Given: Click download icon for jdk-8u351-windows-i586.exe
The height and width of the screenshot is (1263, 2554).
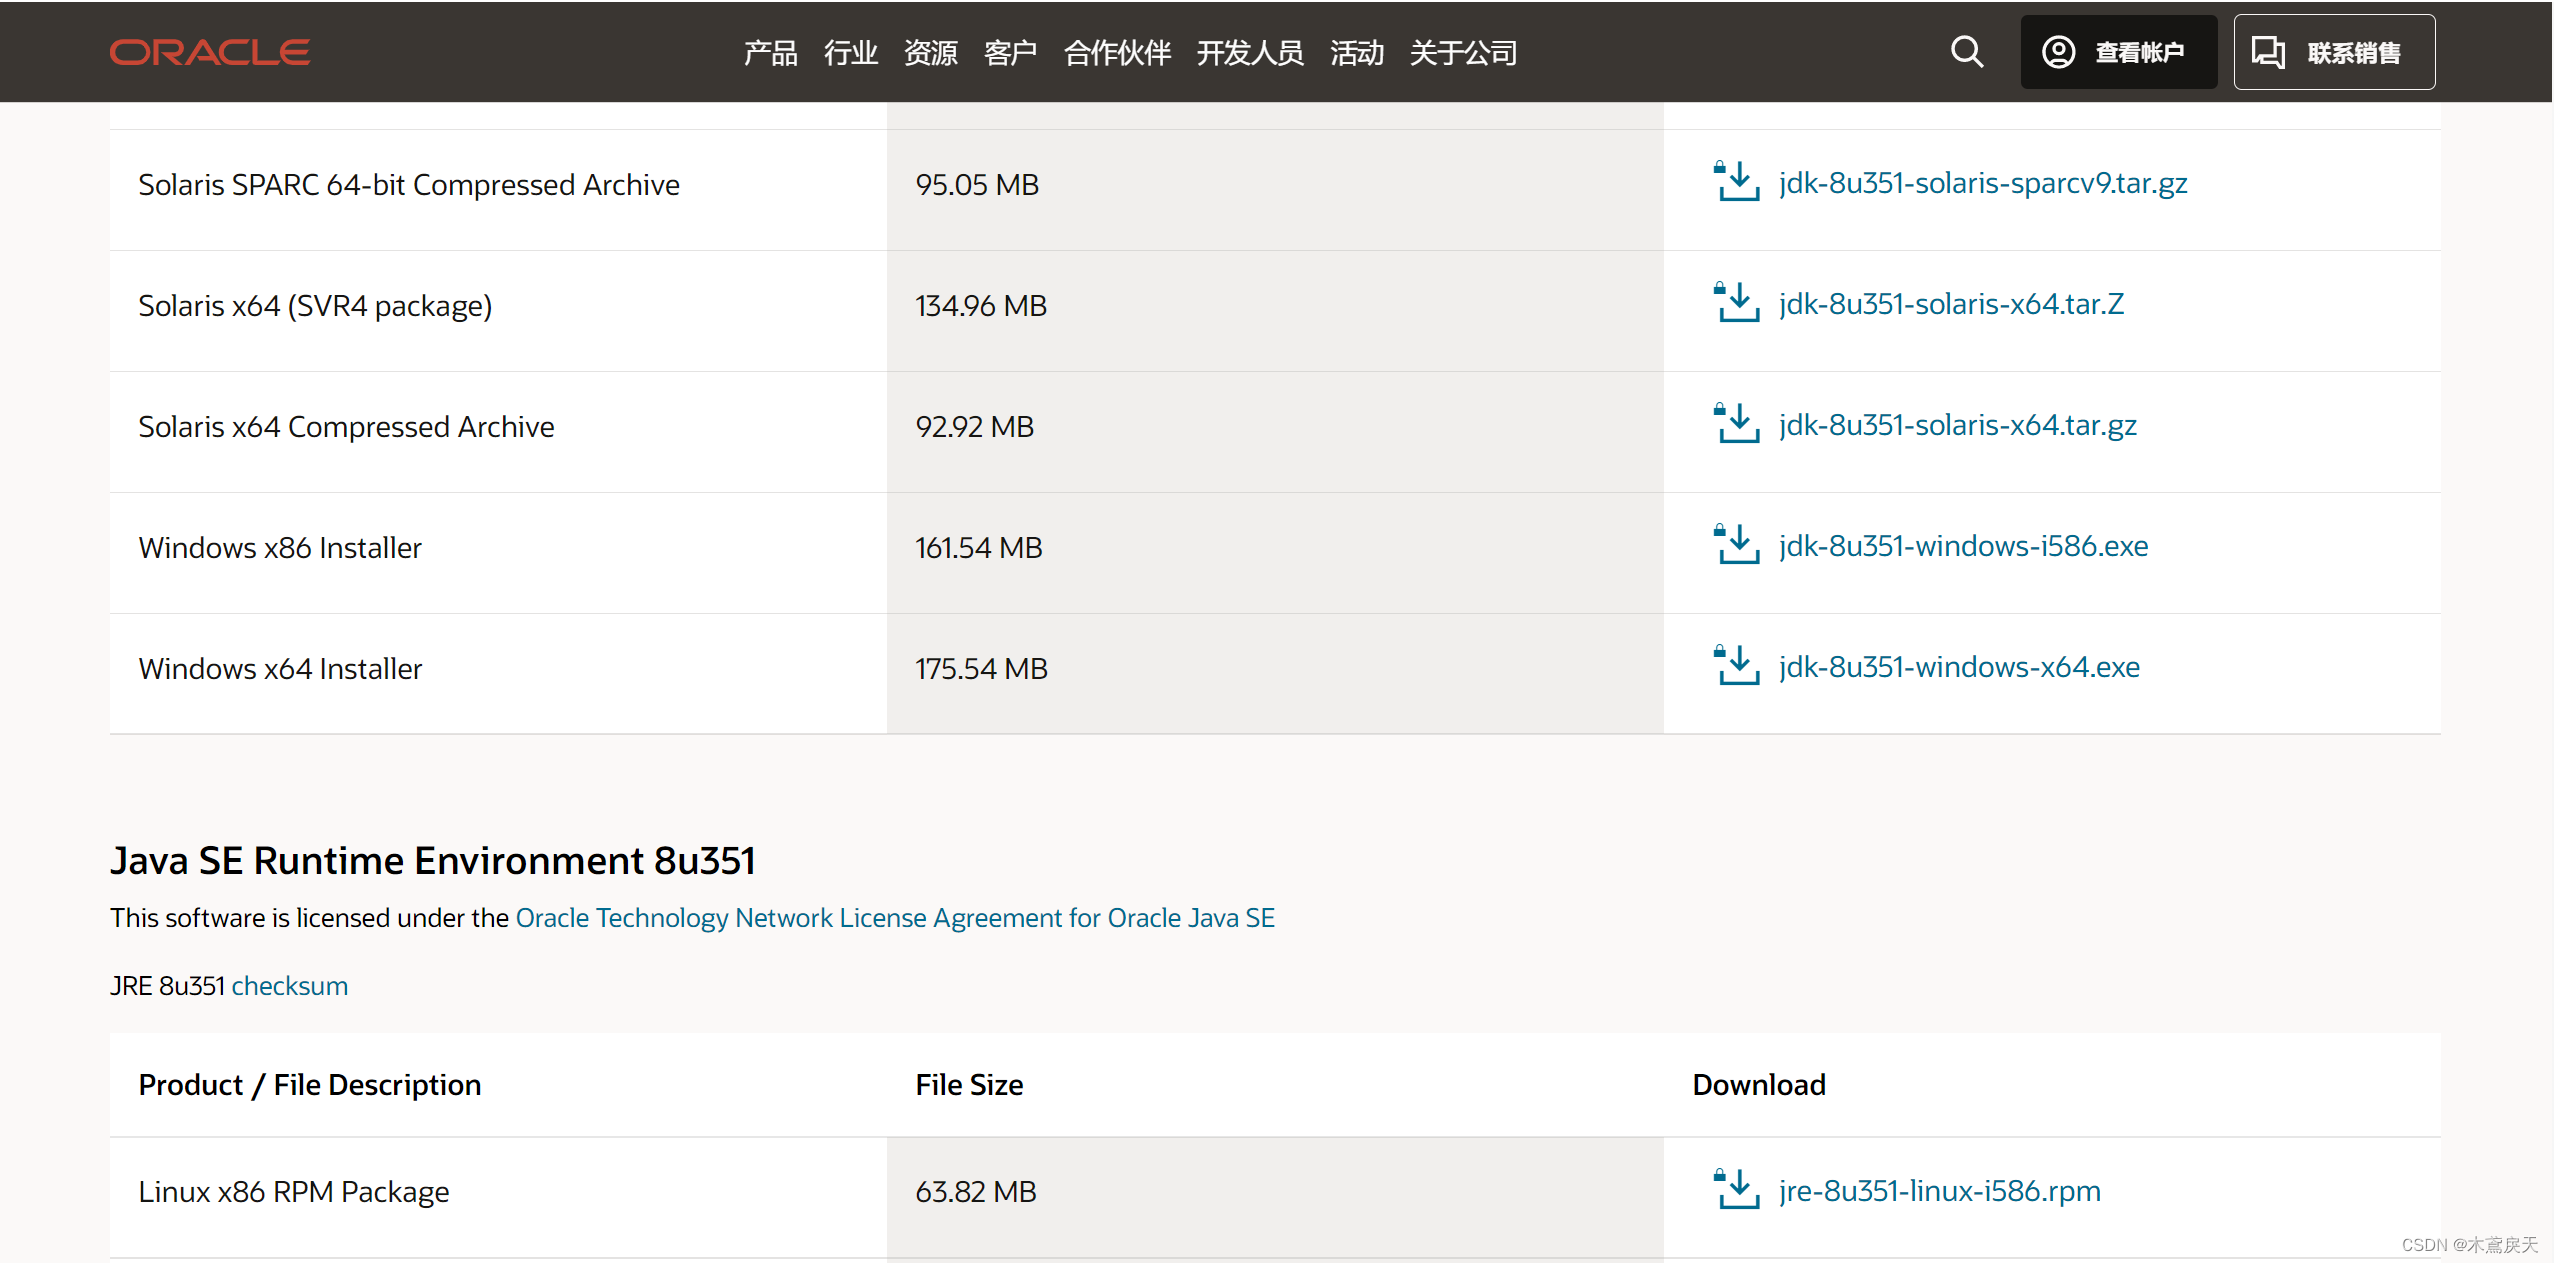Looking at the screenshot, I should coord(1736,545).
